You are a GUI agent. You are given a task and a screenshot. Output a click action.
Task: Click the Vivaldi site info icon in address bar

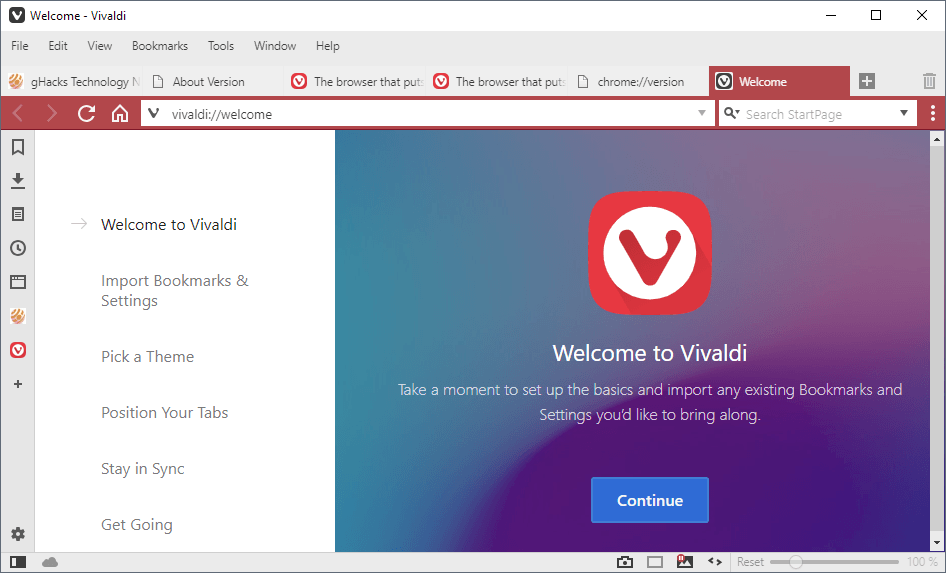[x=154, y=113]
